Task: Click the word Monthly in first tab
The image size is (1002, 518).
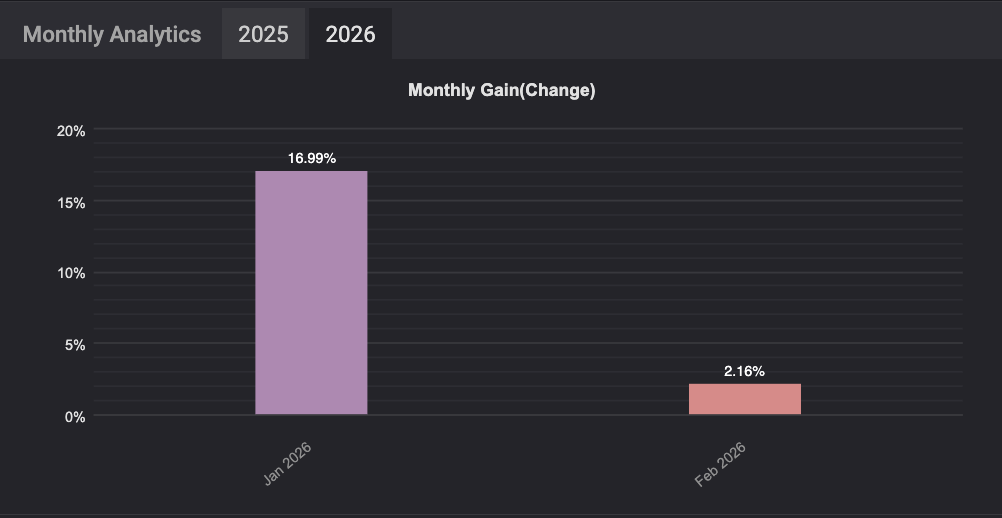Action: 63,34
